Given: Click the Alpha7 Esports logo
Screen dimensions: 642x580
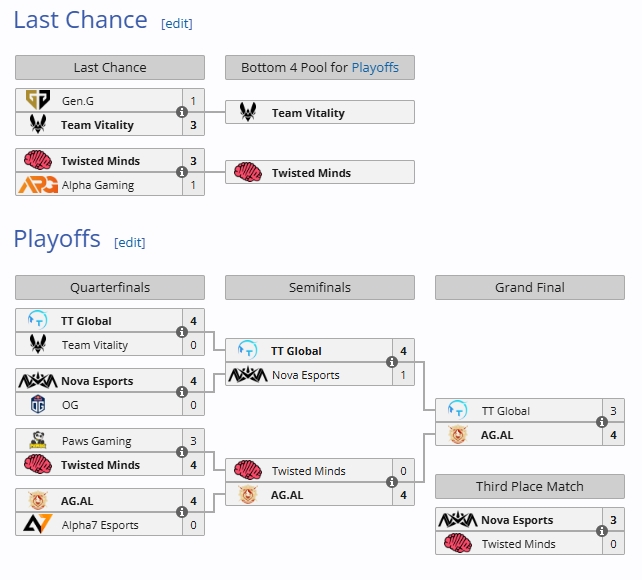Looking at the screenshot, I should coord(38,524).
